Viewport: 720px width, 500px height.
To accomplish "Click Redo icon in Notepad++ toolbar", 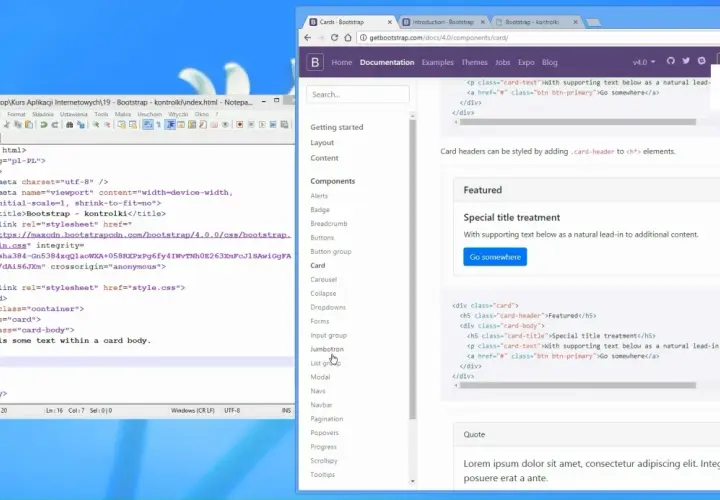I will point(55,124).
